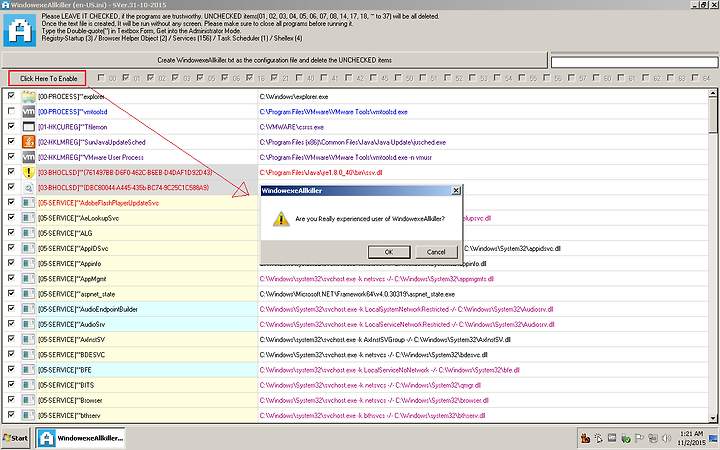Click the explorer process folder icon

click(x=28, y=96)
